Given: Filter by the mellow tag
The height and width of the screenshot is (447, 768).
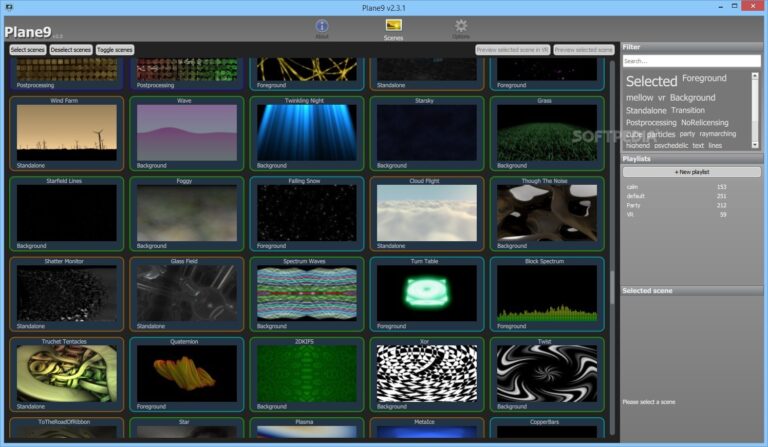Looking at the screenshot, I should [640, 97].
